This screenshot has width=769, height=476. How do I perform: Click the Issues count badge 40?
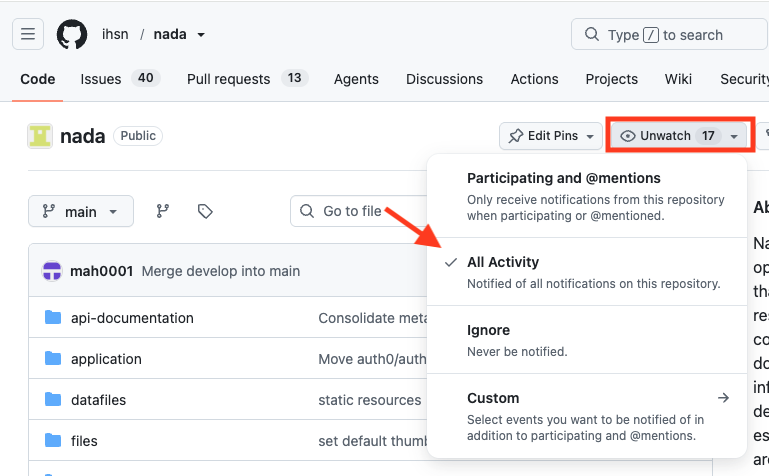(145, 78)
